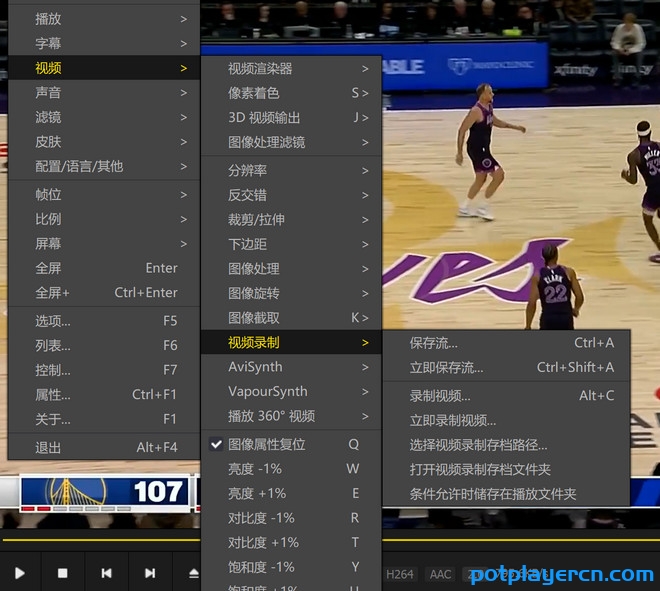Click the AAC audio codec badge

tap(440, 574)
